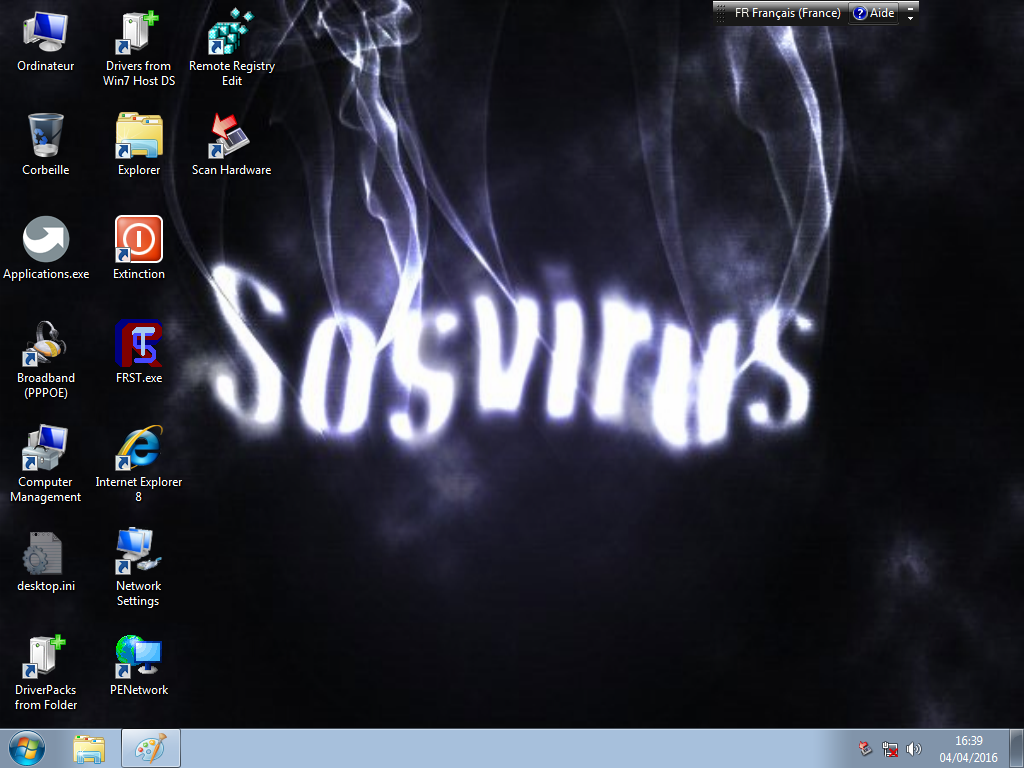
Task: Select the FRST.exe icon
Action: point(138,353)
